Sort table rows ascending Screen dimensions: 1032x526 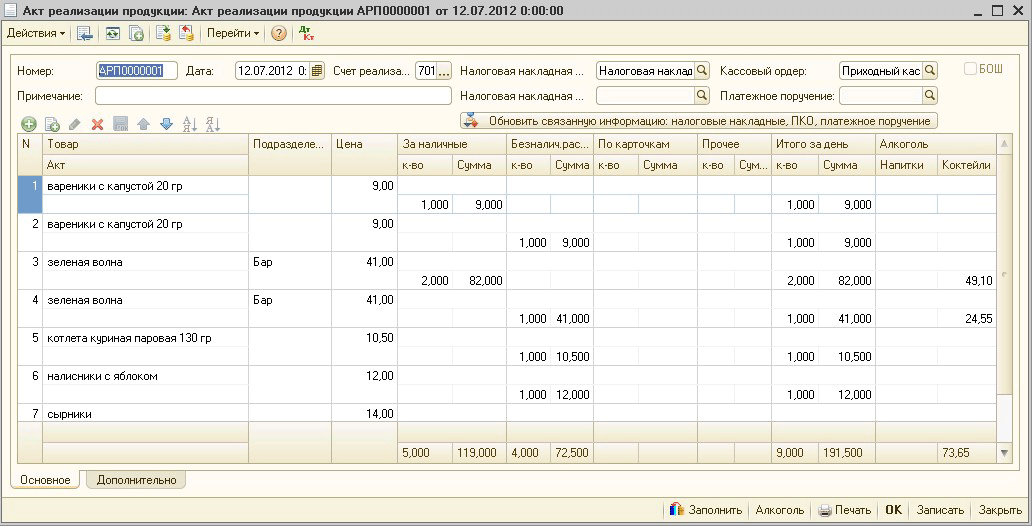click(x=190, y=124)
